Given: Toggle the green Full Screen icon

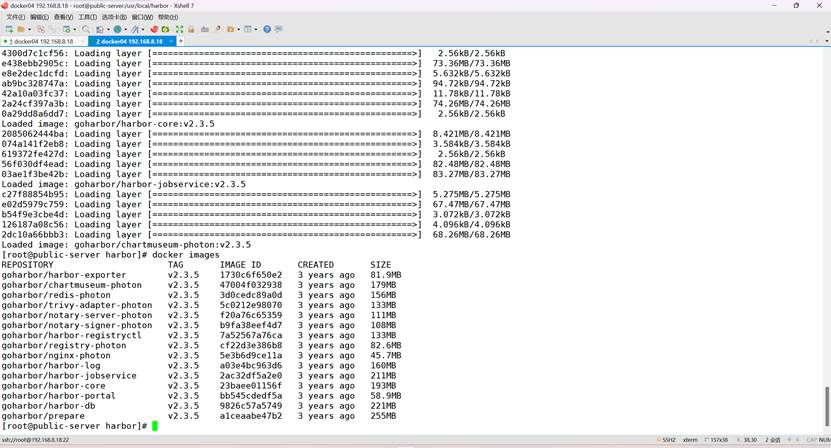Looking at the screenshot, I should point(179,29).
